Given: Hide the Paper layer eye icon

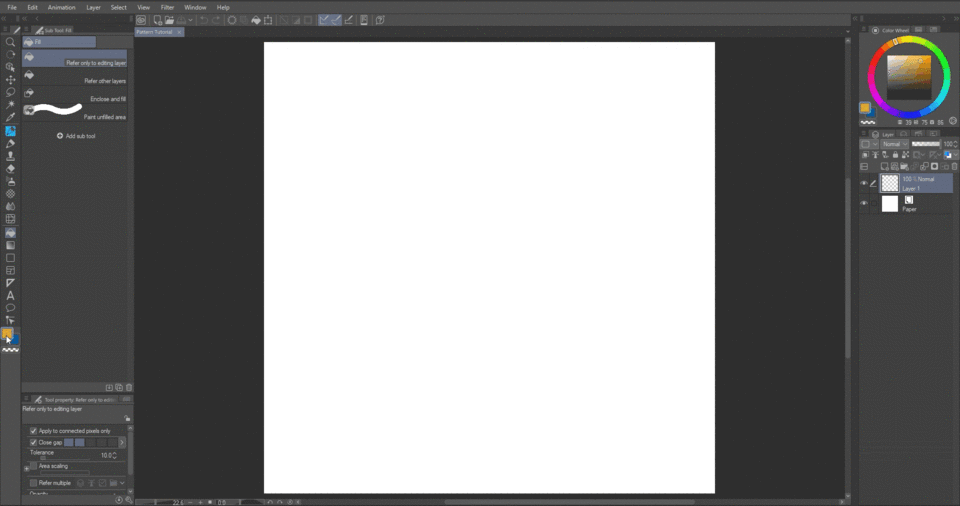Looking at the screenshot, I should 864,203.
